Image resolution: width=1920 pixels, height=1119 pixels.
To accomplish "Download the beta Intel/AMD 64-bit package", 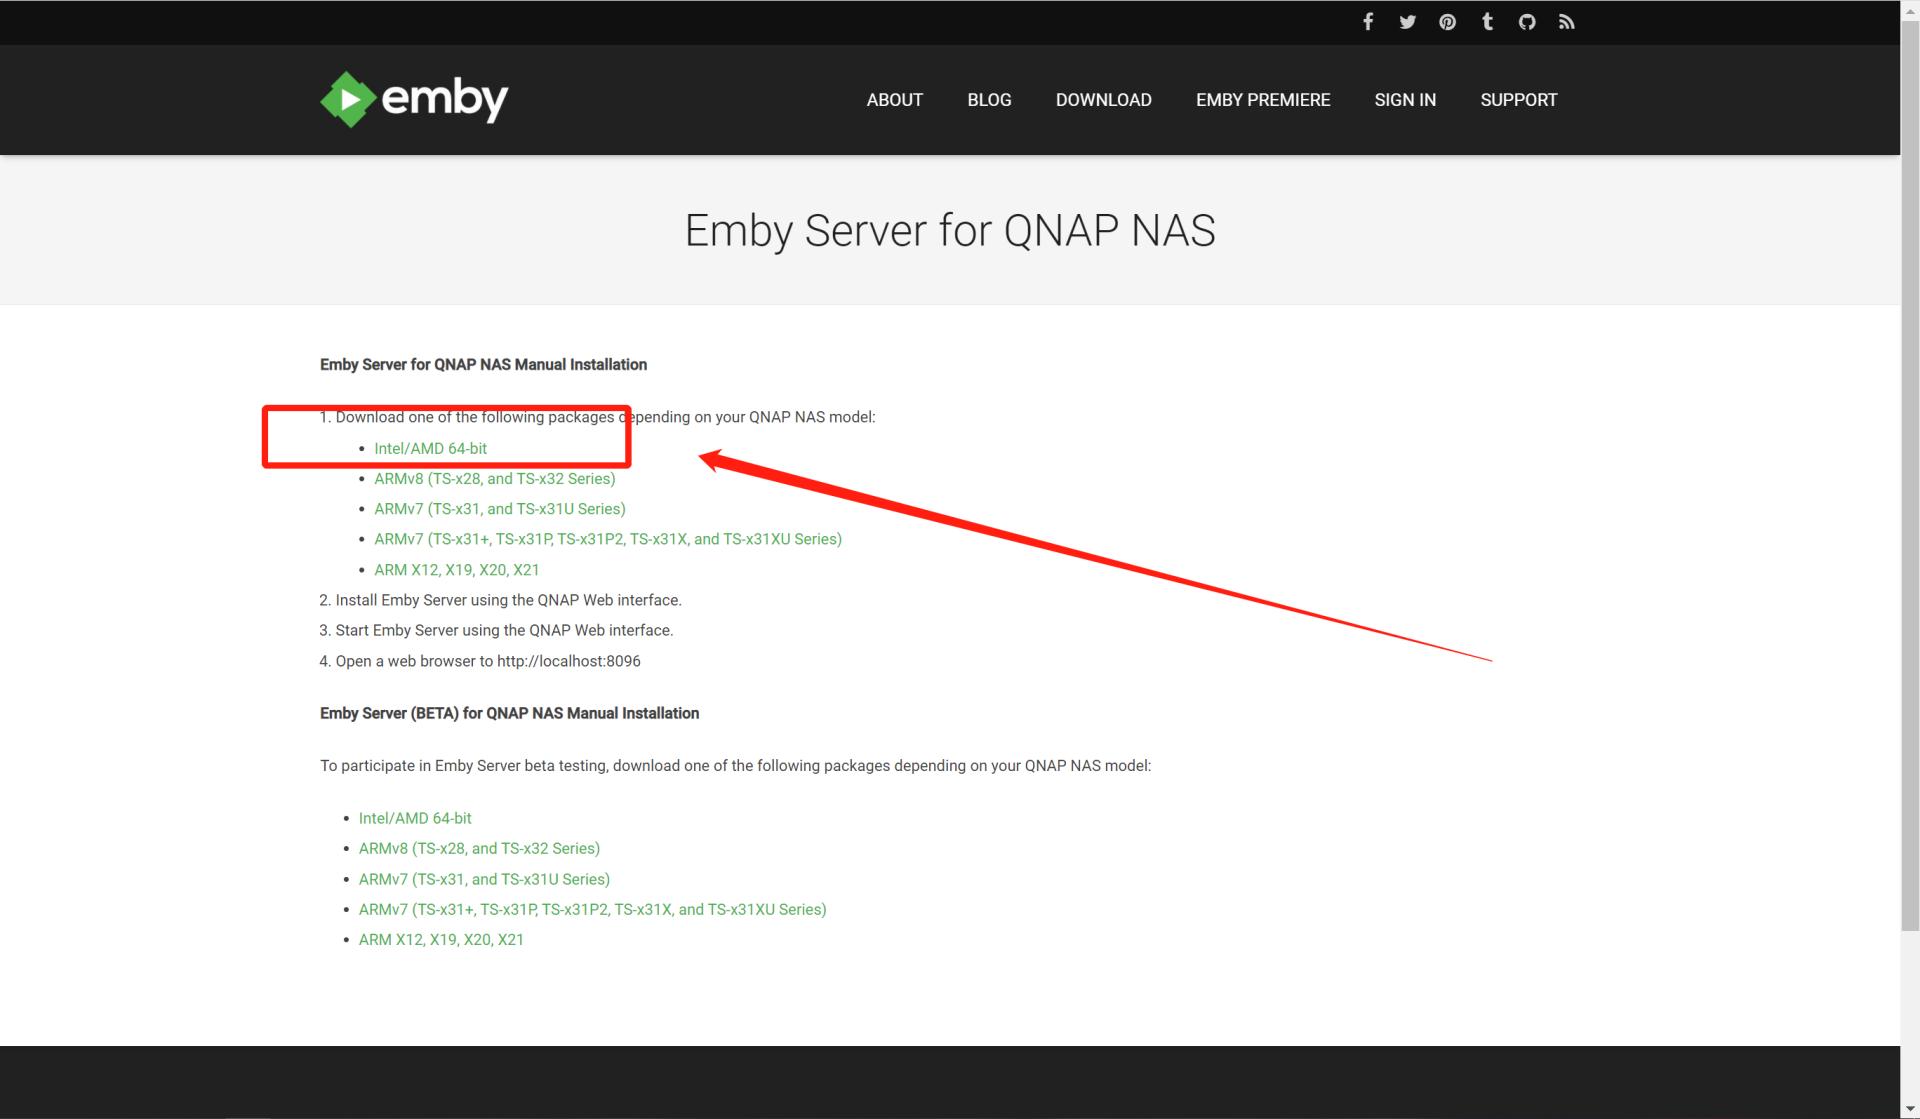I will pyautogui.click(x=414, y=818).
